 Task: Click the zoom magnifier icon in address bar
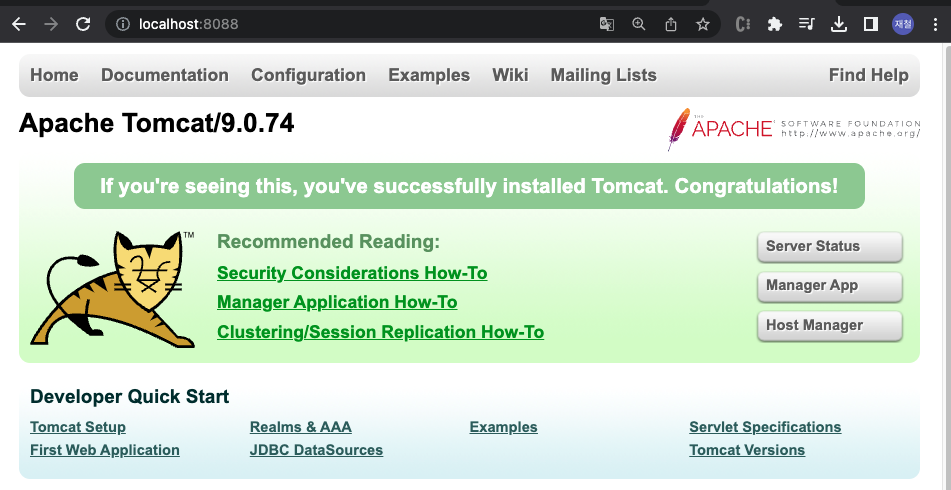(639, 24)
